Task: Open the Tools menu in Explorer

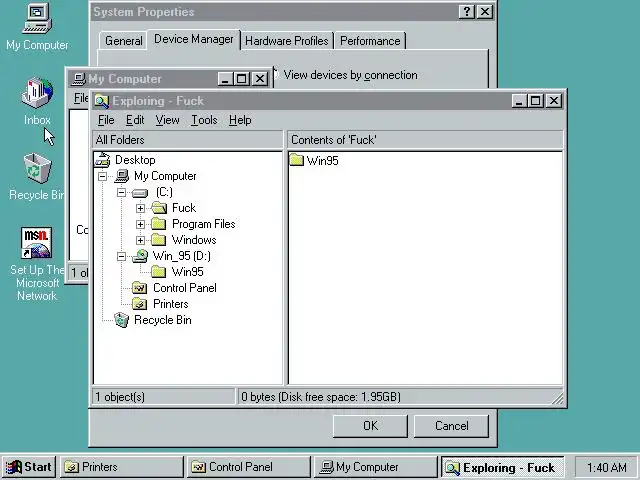Action: pyautogui.click(x=204, y=120)
